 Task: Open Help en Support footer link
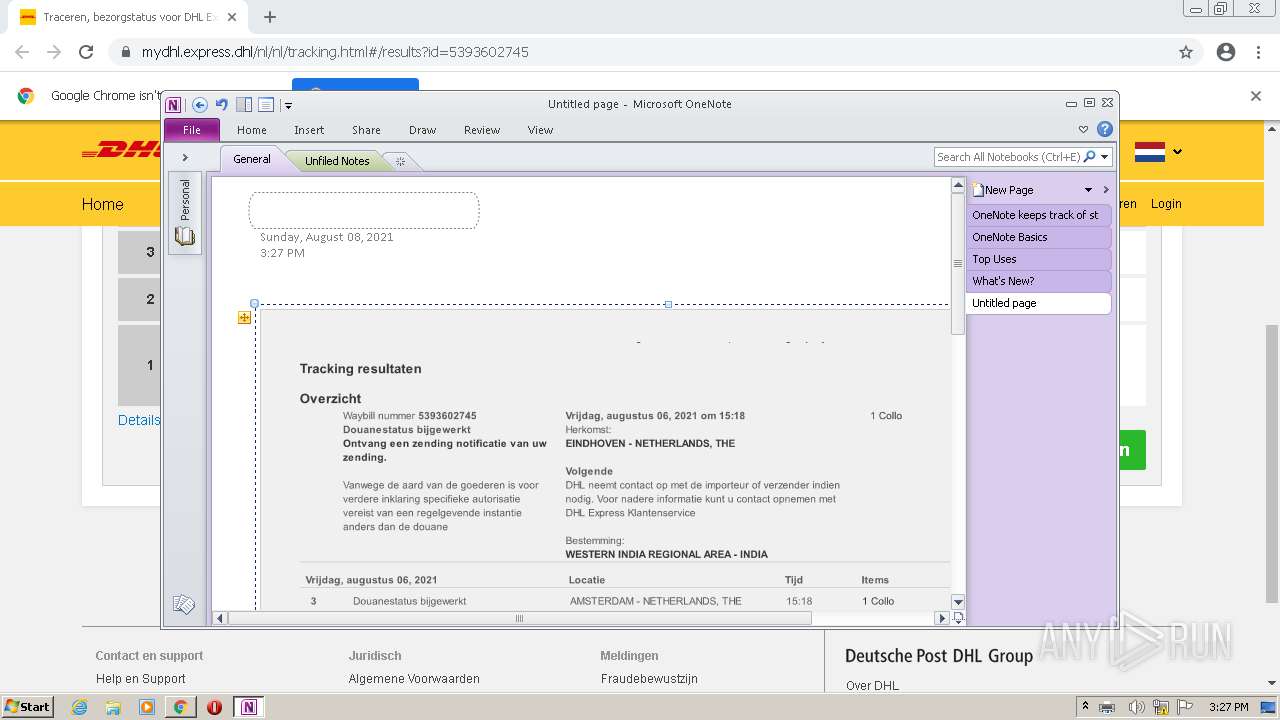(140, 678)
